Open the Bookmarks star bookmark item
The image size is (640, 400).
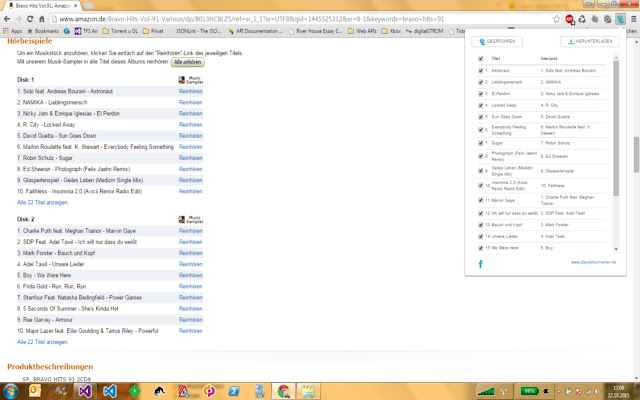pos(43,31)
